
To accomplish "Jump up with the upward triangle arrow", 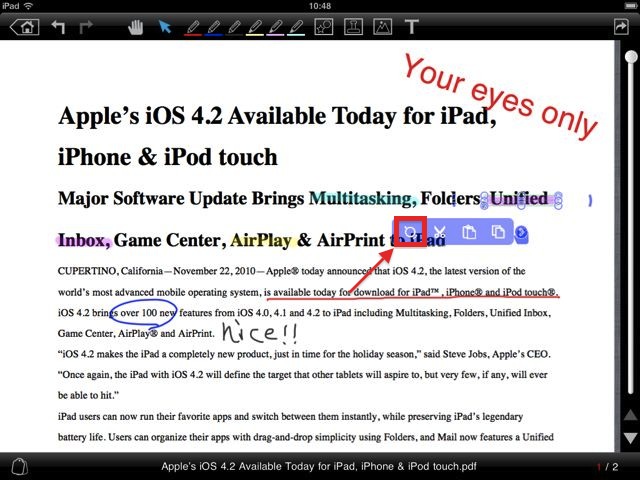I will click(x=631, y=415).
